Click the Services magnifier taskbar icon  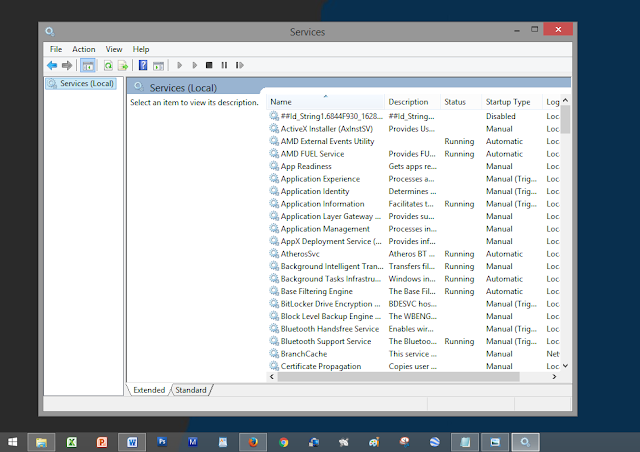point(525,442)
